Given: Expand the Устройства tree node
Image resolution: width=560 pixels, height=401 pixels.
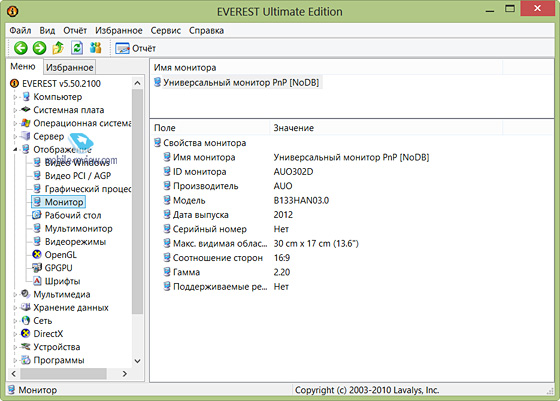Looking at the screenshot, I should point(15,347).
